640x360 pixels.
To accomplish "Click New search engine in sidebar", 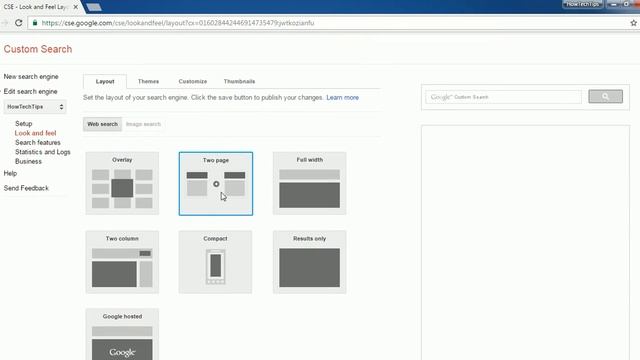I will [x=31, y=77].
